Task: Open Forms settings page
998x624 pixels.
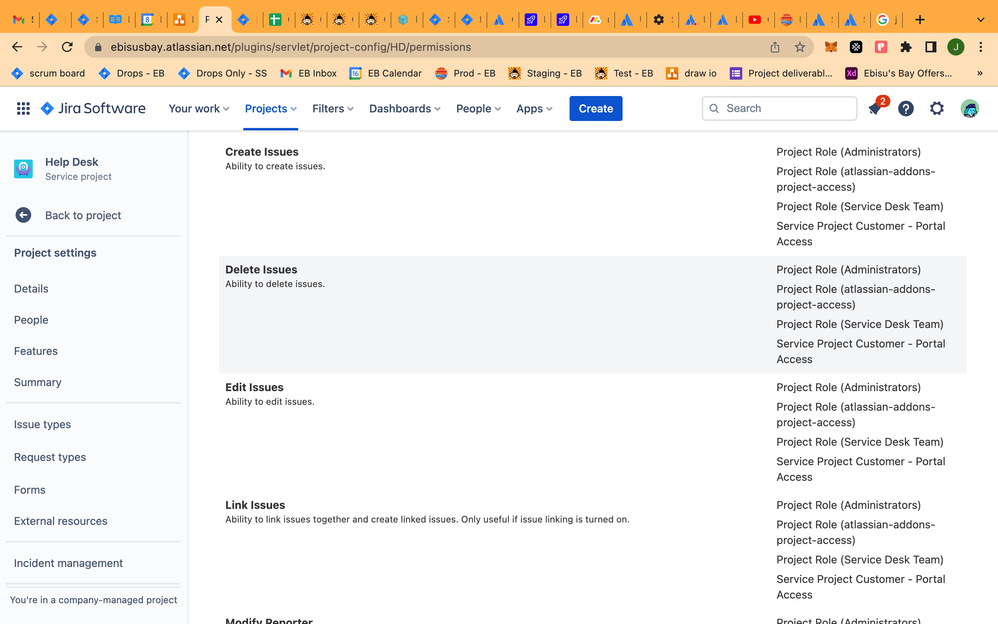Action: (x=30, y=490)
